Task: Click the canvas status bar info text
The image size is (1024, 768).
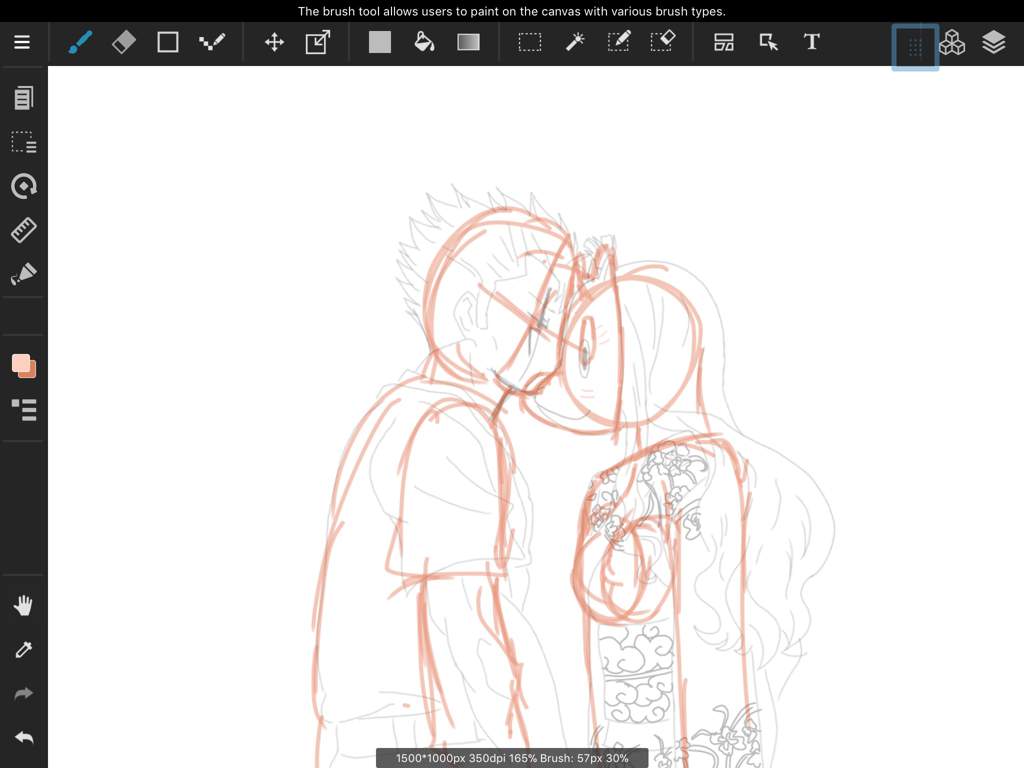Action: point(512,758)
